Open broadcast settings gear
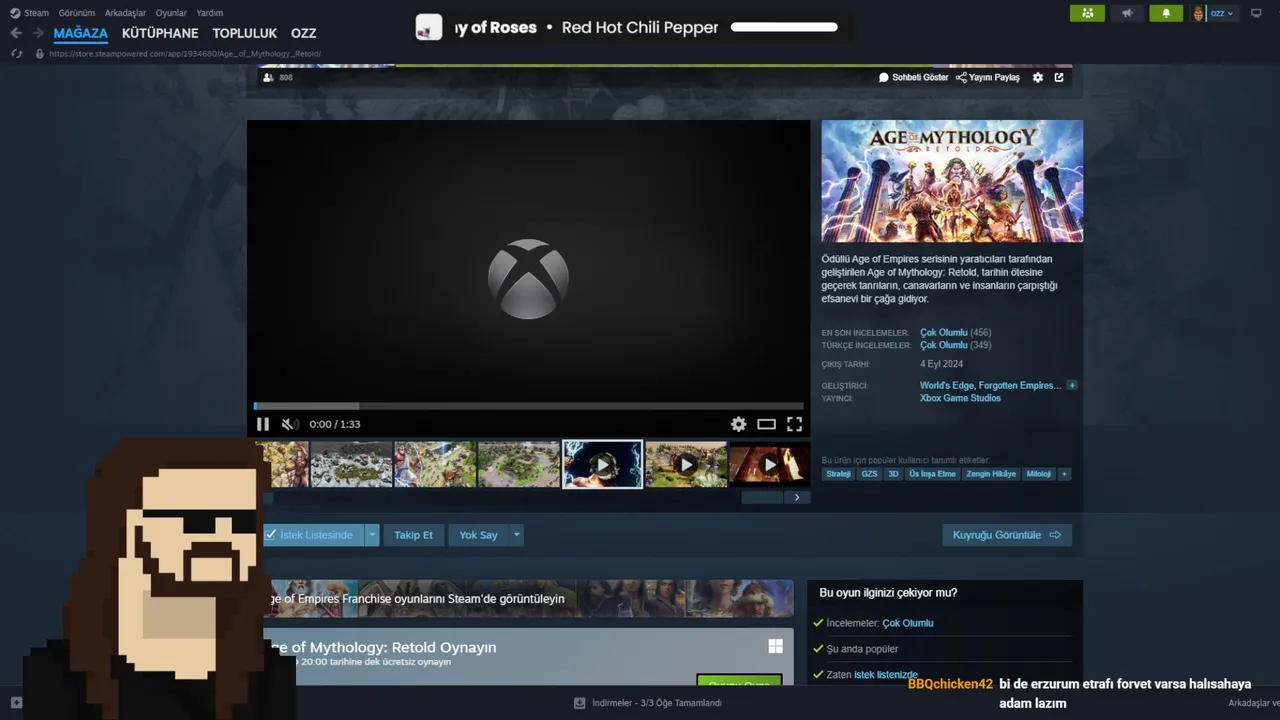This screenshot has width=1280, height=720. (x=1038, y=77)
